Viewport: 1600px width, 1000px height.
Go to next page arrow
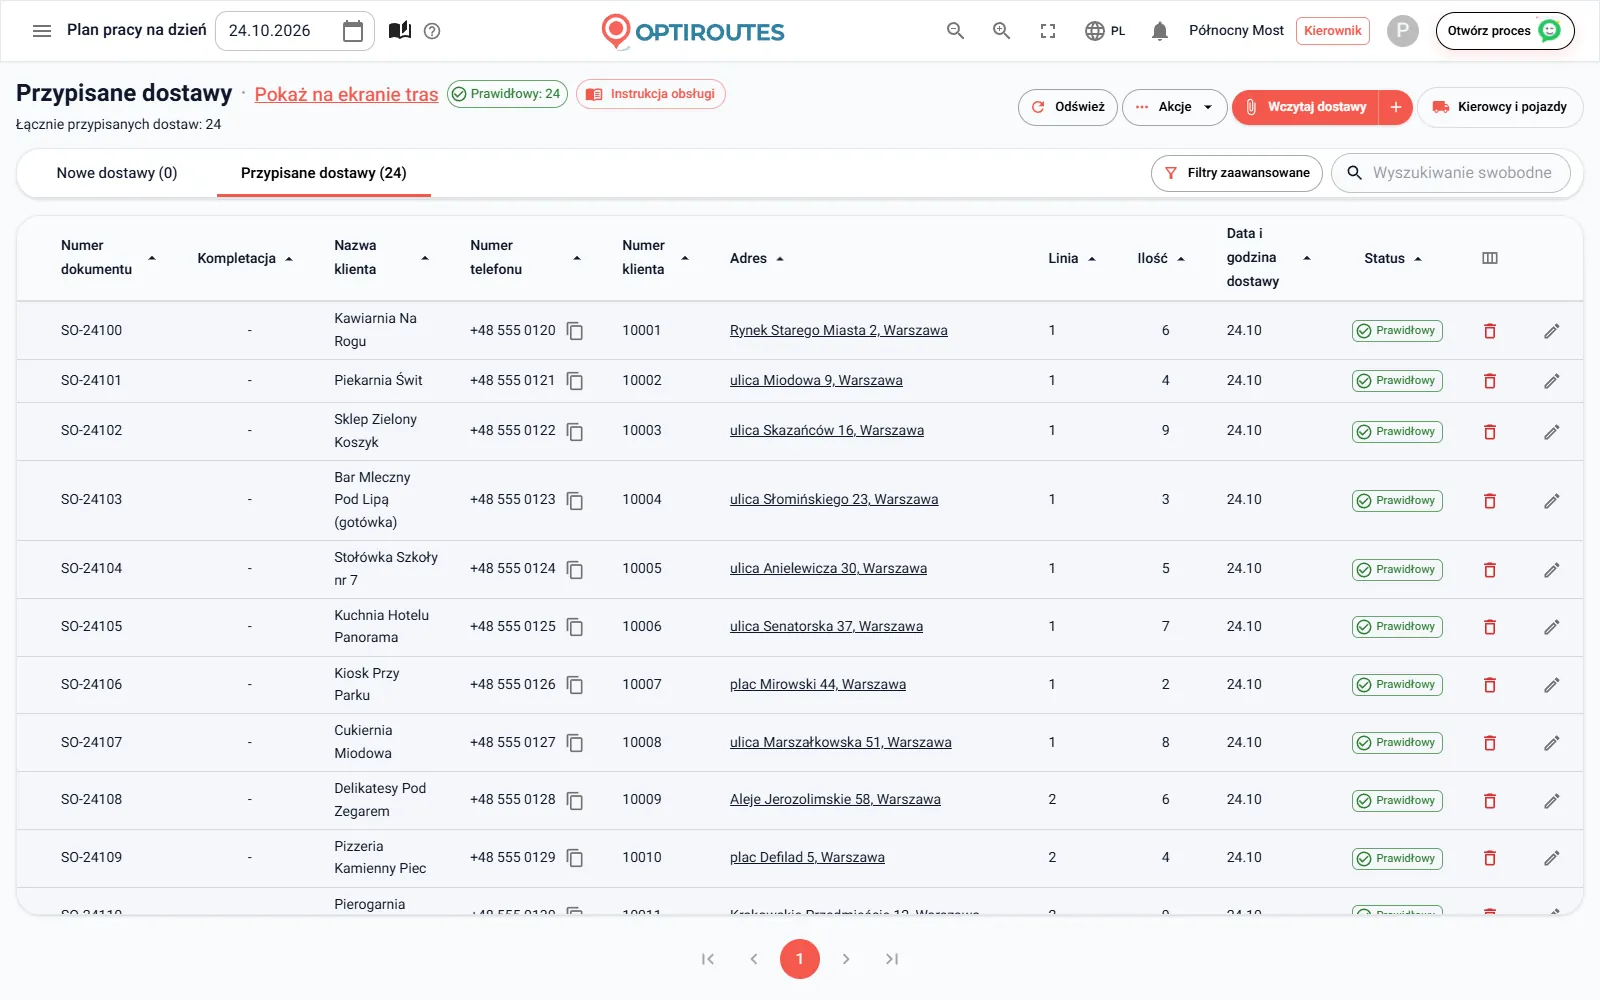pyautogui.click(x=846, y=959)
